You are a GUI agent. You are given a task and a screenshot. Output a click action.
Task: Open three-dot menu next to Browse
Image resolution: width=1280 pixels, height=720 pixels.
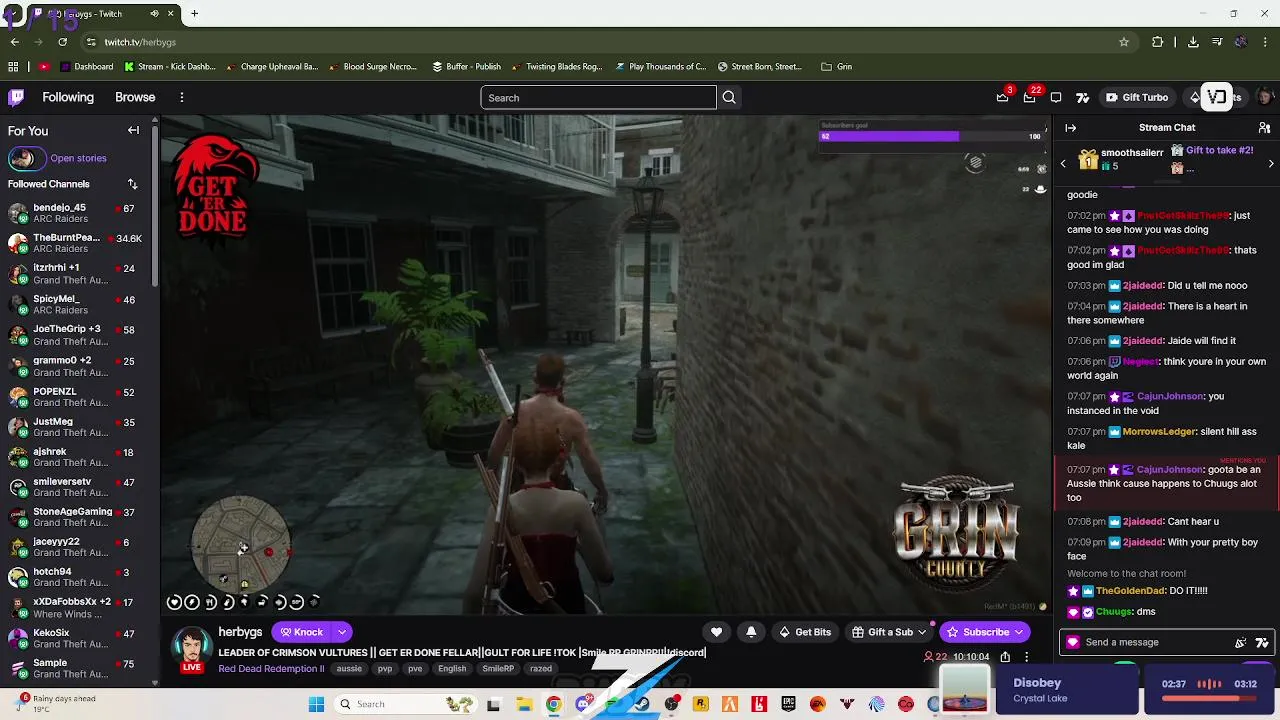(x=181, y=97)
